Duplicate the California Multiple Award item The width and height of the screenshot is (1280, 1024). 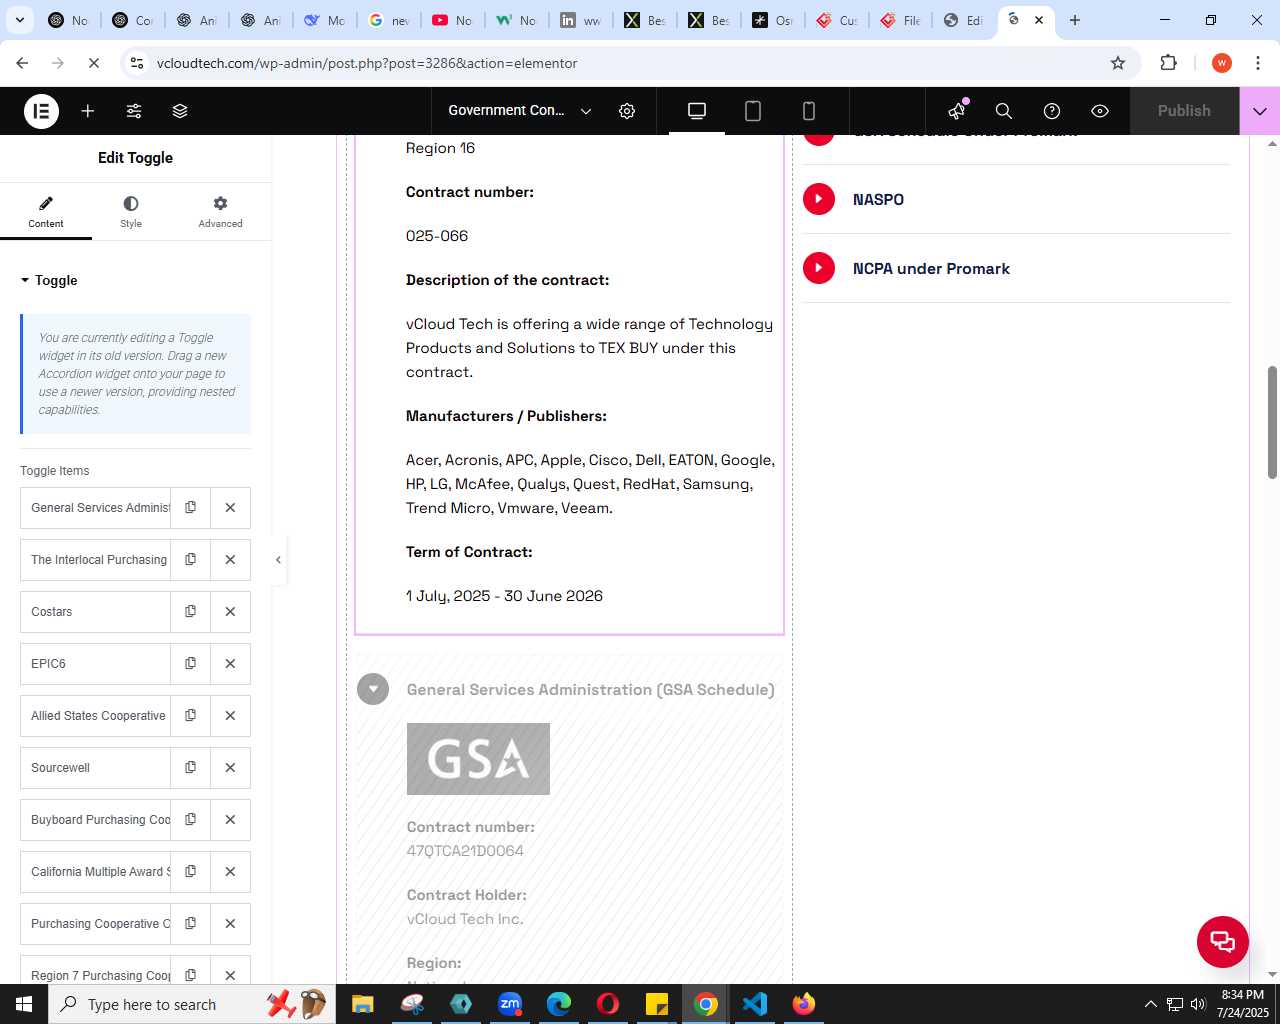pyautogui.click(x=190, y=872)
